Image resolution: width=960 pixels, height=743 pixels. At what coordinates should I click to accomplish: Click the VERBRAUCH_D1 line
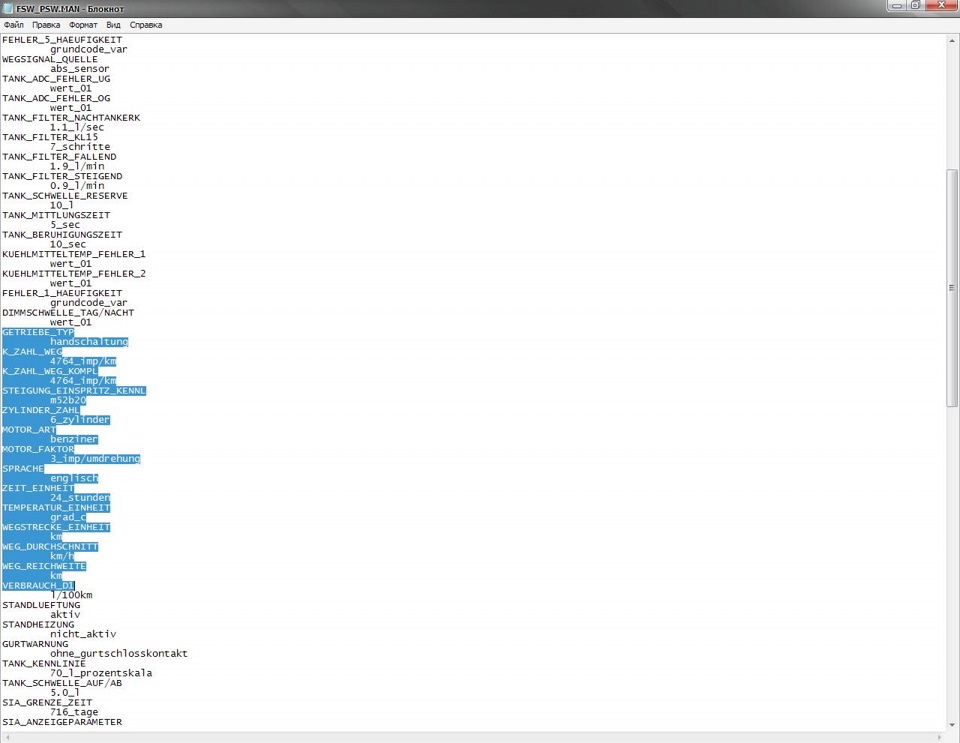(38, 586)
